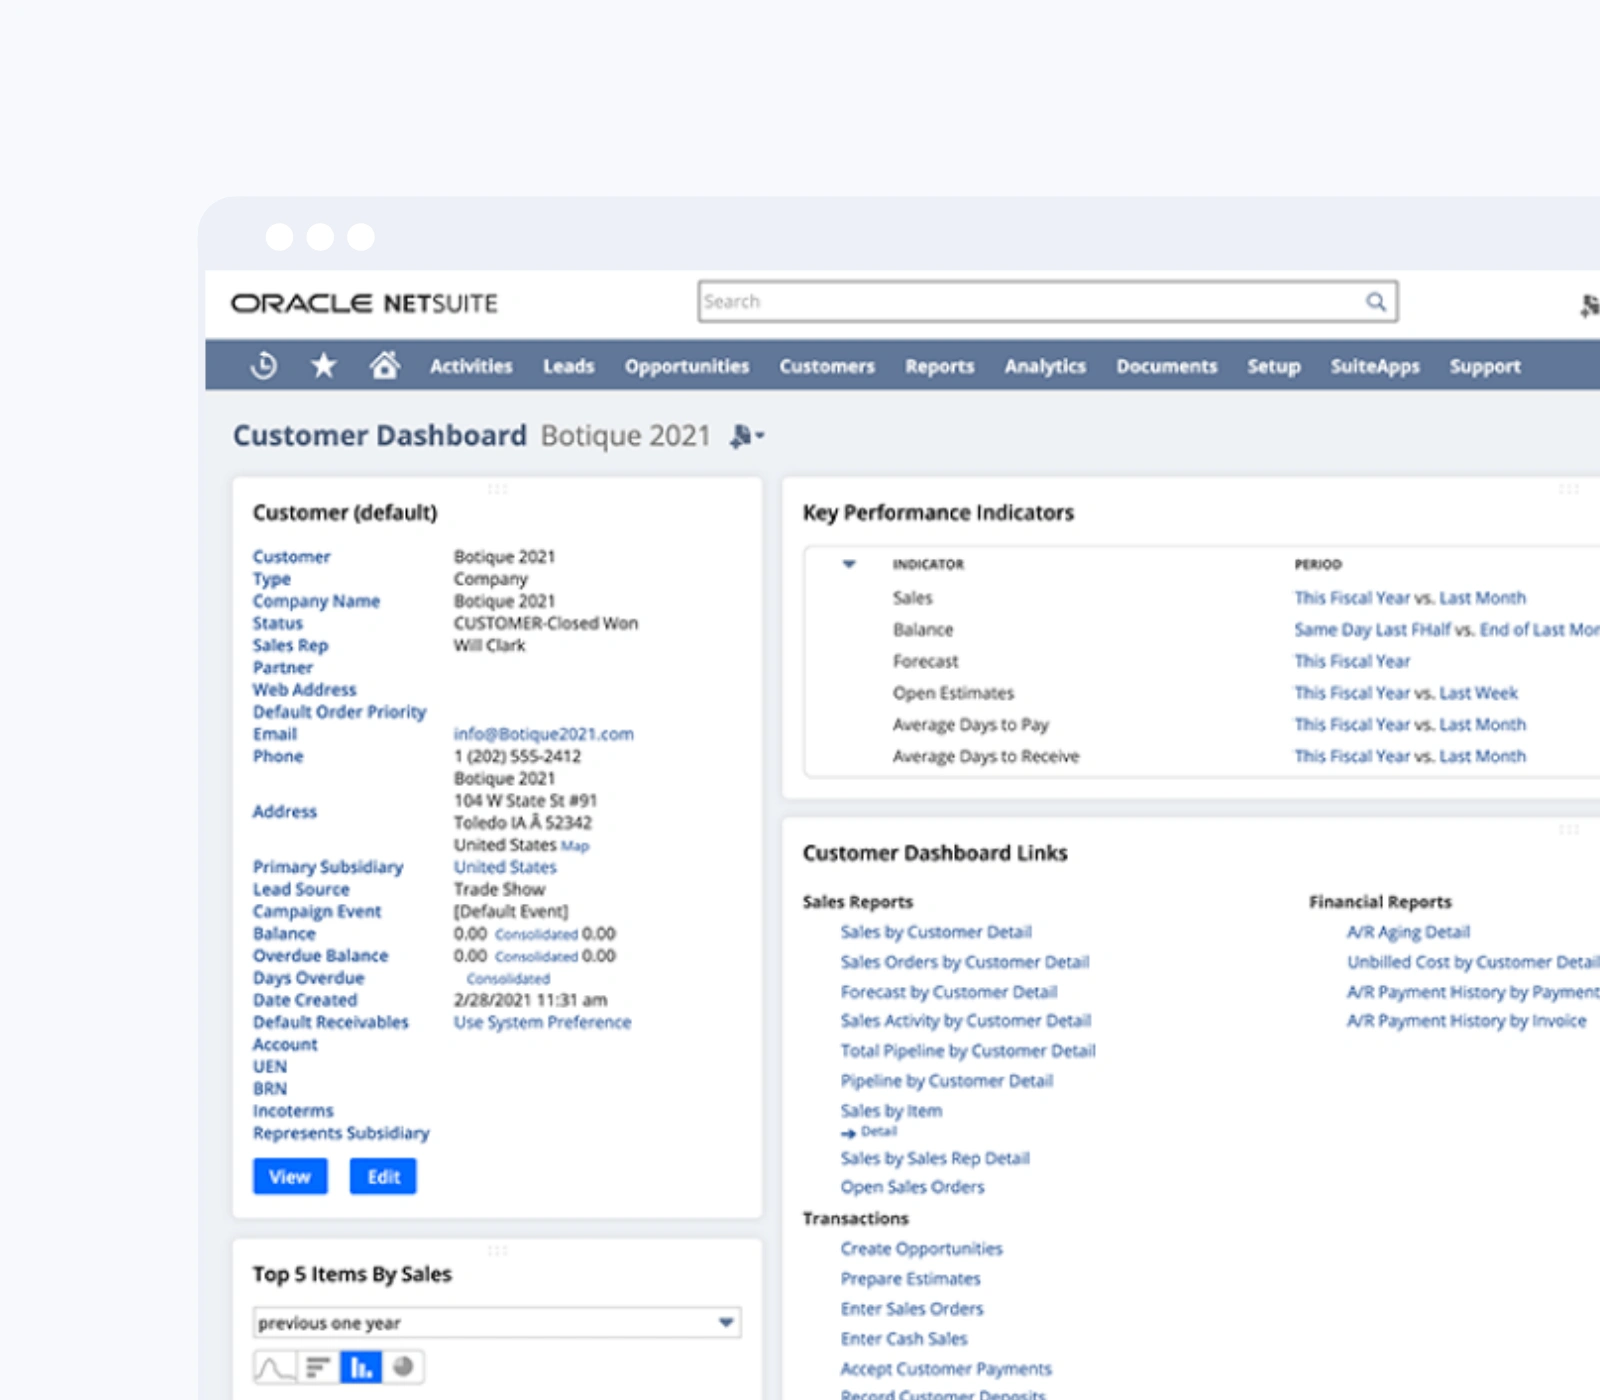Click the Customer (default) portlet drag handle

coord(497,489)
